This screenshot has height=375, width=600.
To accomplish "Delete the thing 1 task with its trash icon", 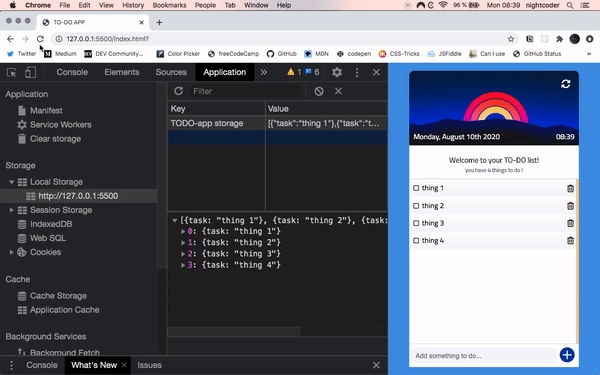I will [x=570, y=188].
